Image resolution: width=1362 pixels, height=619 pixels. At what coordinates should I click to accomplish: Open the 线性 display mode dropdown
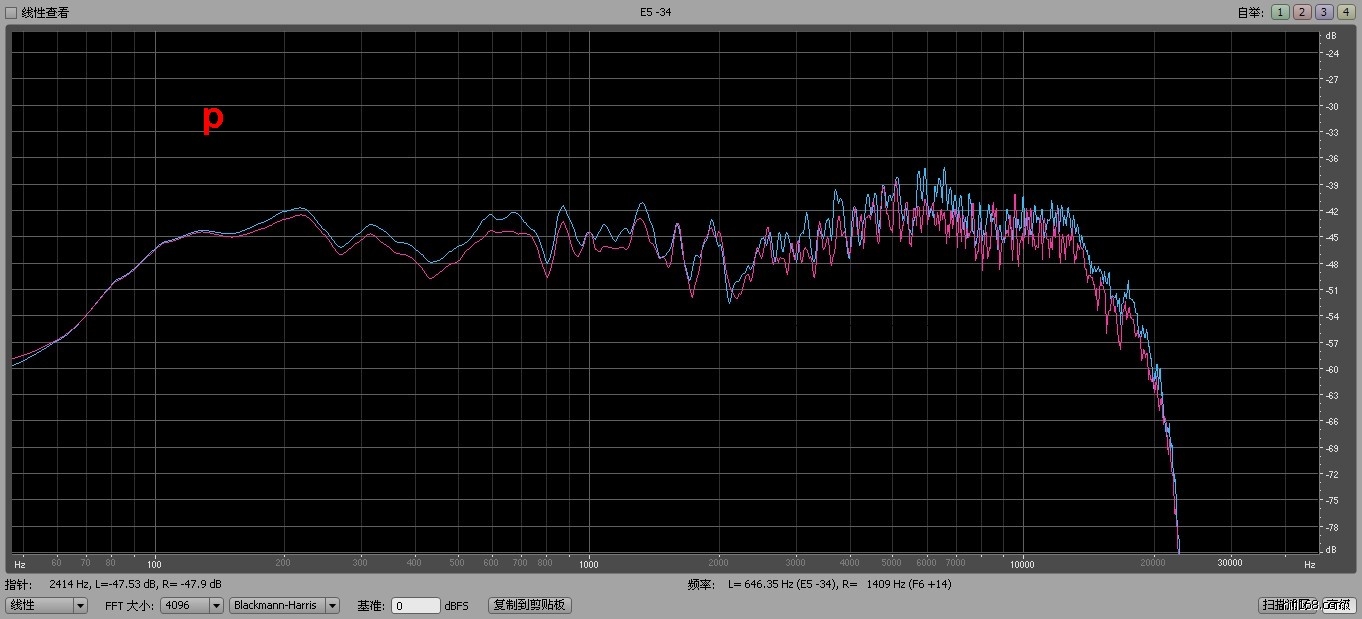click(47, 605)
